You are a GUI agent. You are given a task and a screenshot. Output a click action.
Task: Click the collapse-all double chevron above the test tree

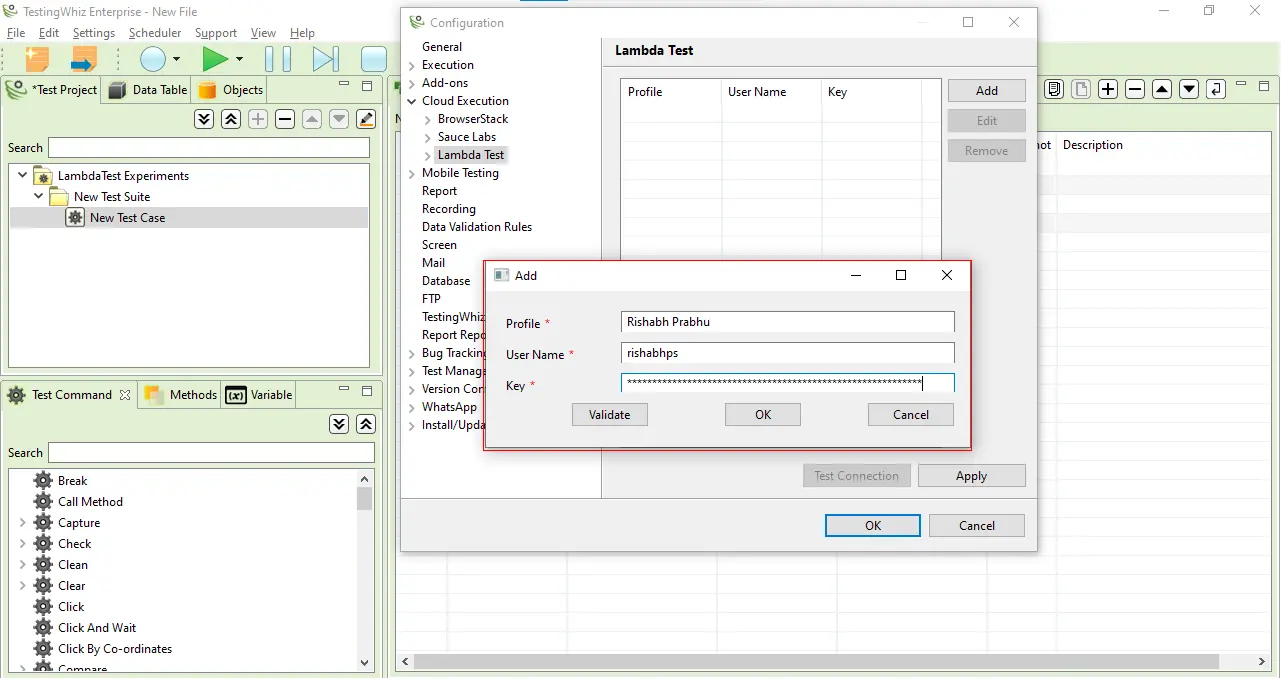pyautogui.click(x=231, y=118)
